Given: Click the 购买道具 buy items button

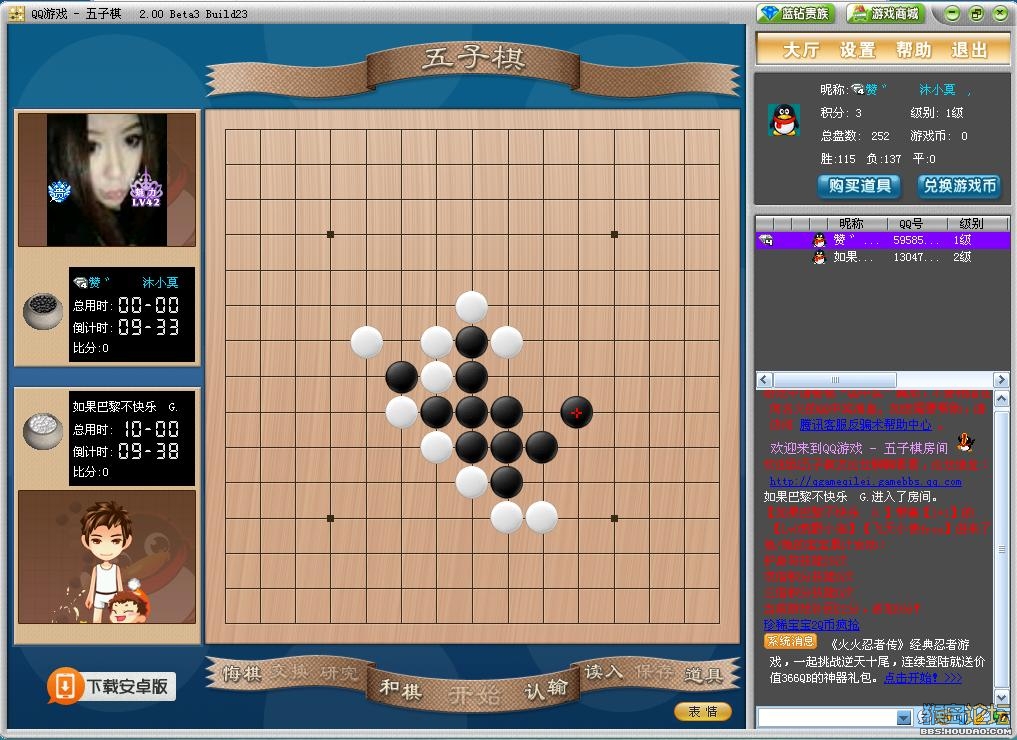Looking at the screenshot, I should pyautogui.click(x=859, y=186).
